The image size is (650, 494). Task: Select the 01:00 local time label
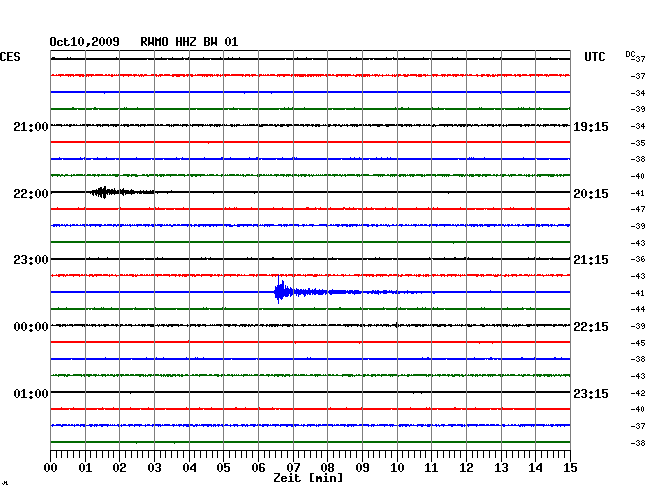click(31, 393)
